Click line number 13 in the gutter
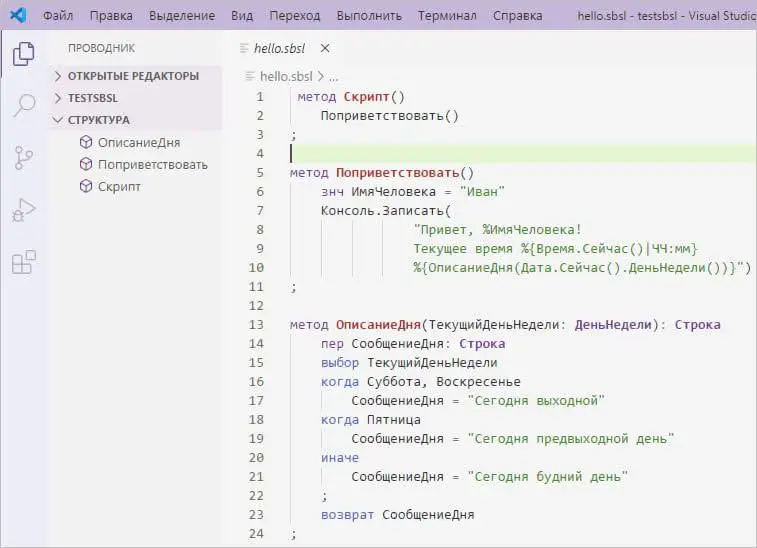The width and height of the screenshot is (757, 548). [x=256, y=324]
